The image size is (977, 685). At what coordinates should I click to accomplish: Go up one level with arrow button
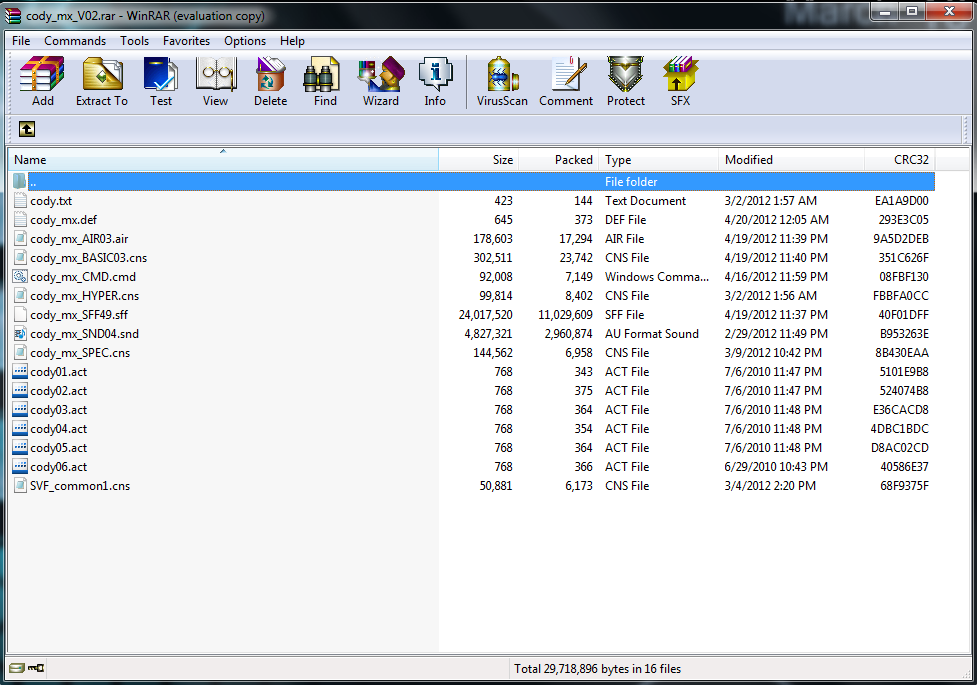27,129
